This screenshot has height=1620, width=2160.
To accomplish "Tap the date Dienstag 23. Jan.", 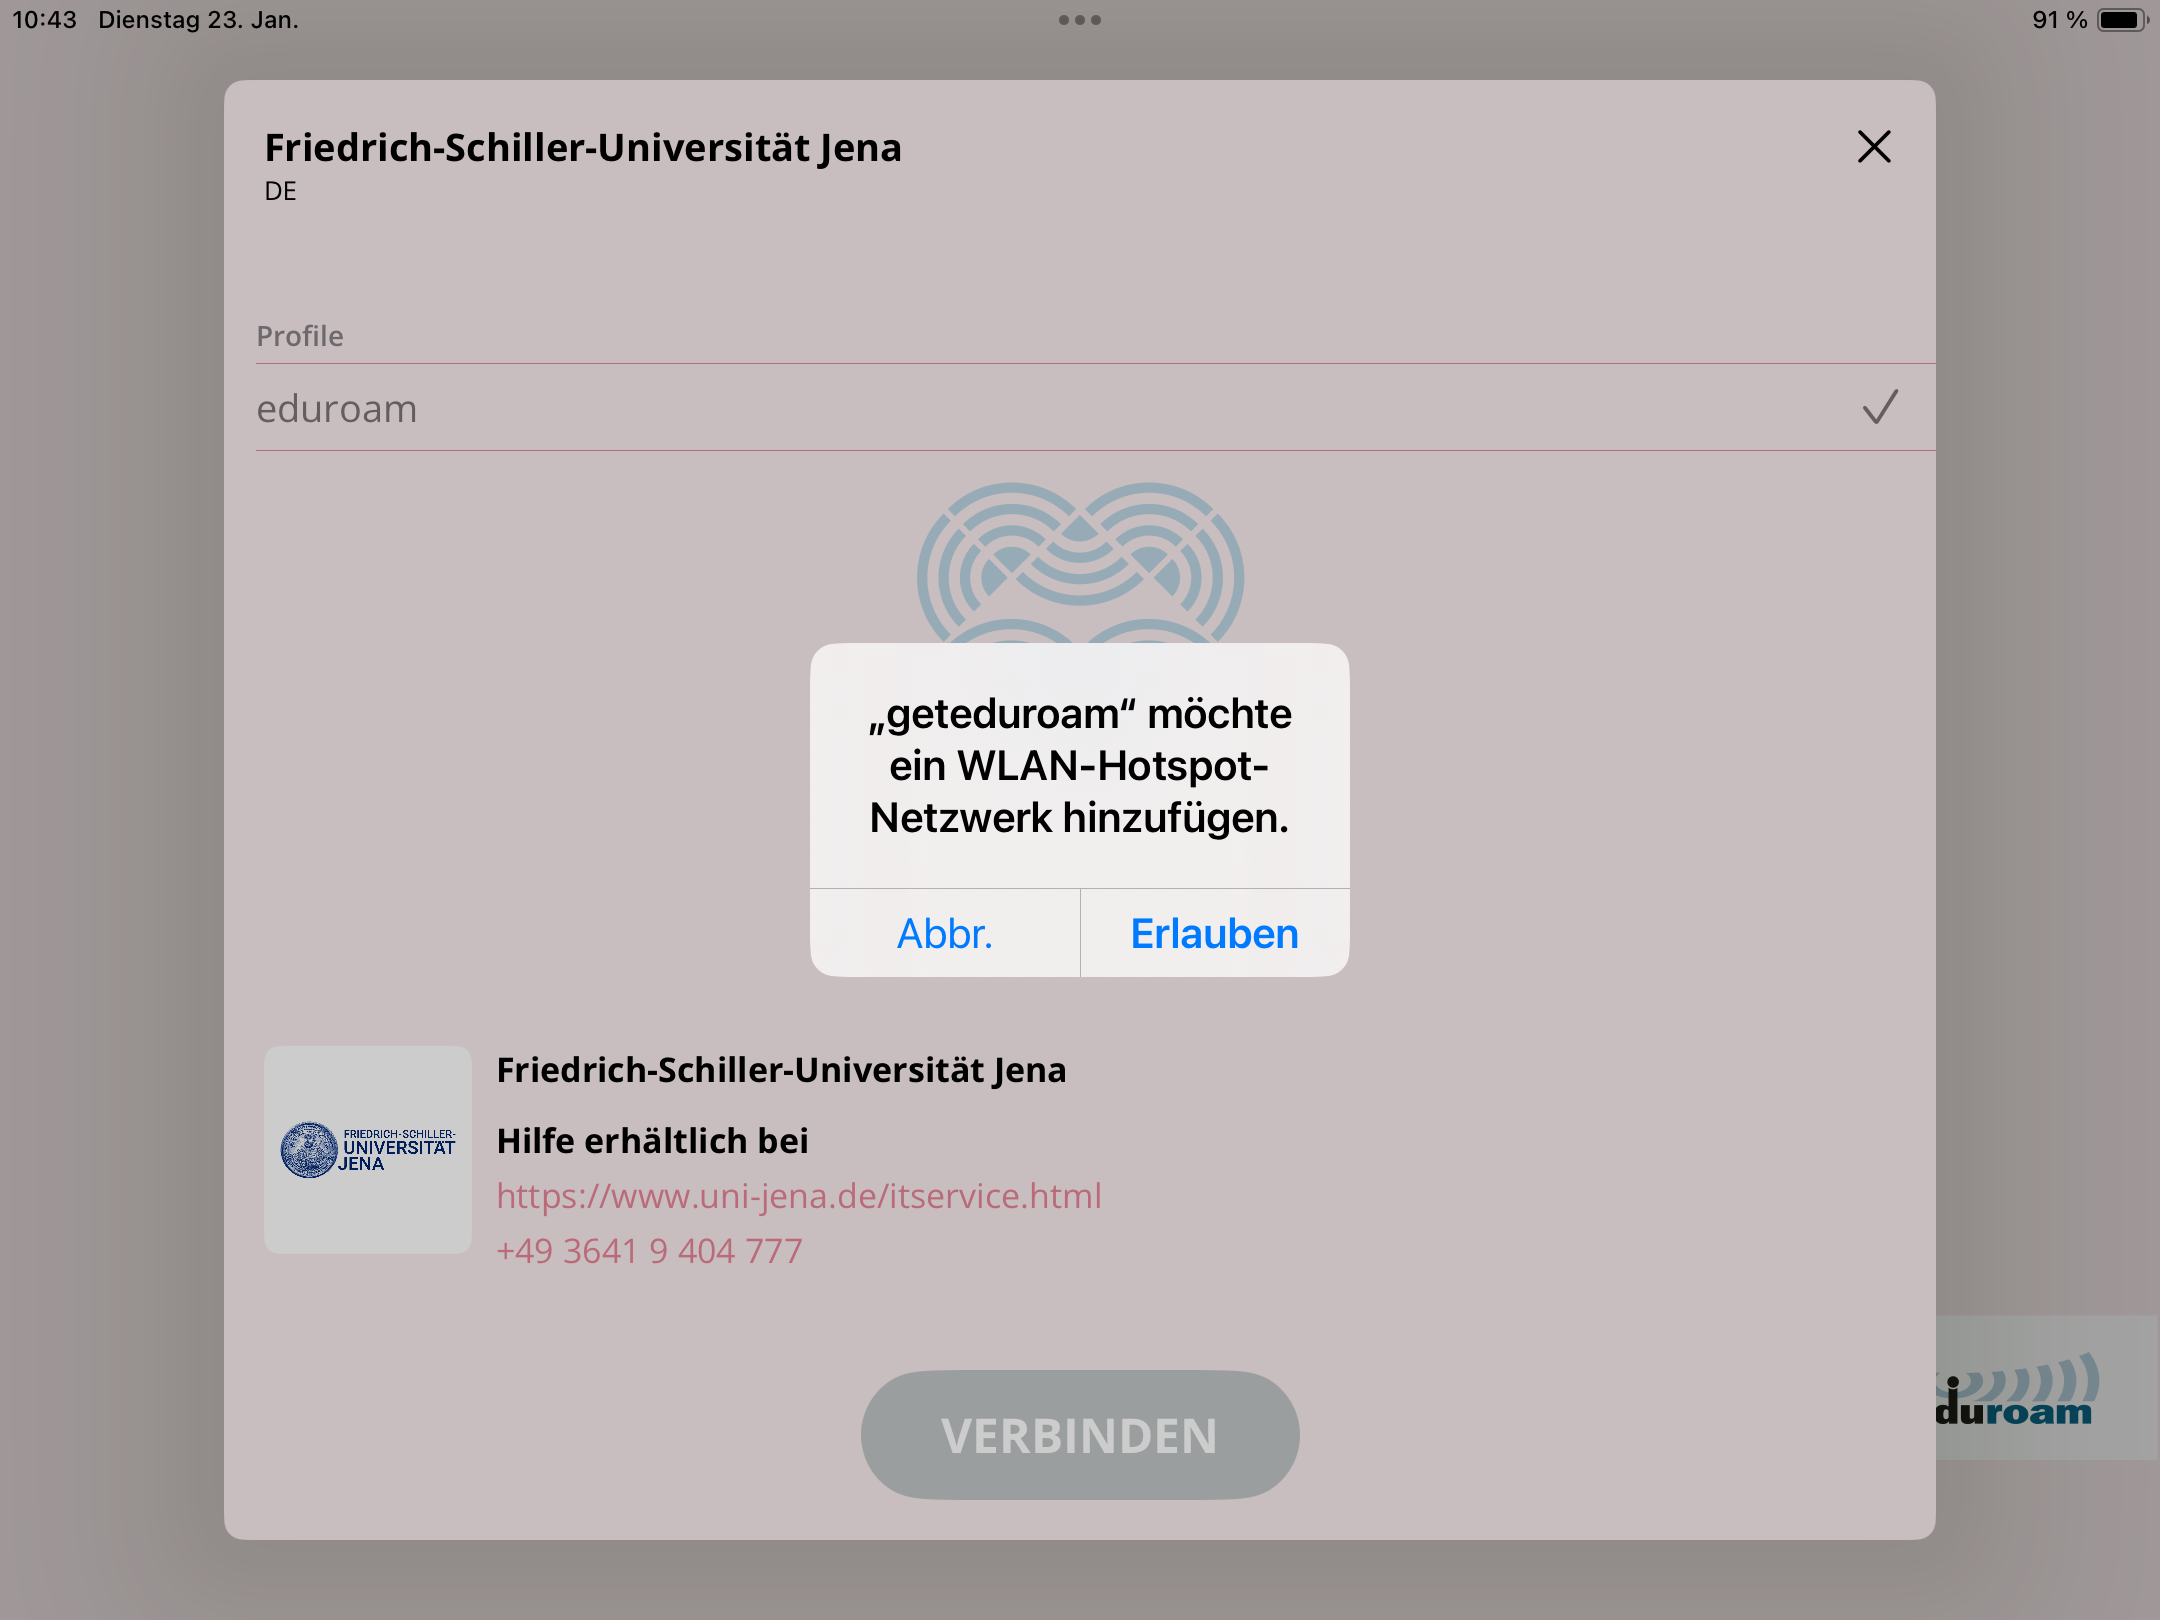I will 199,20.
